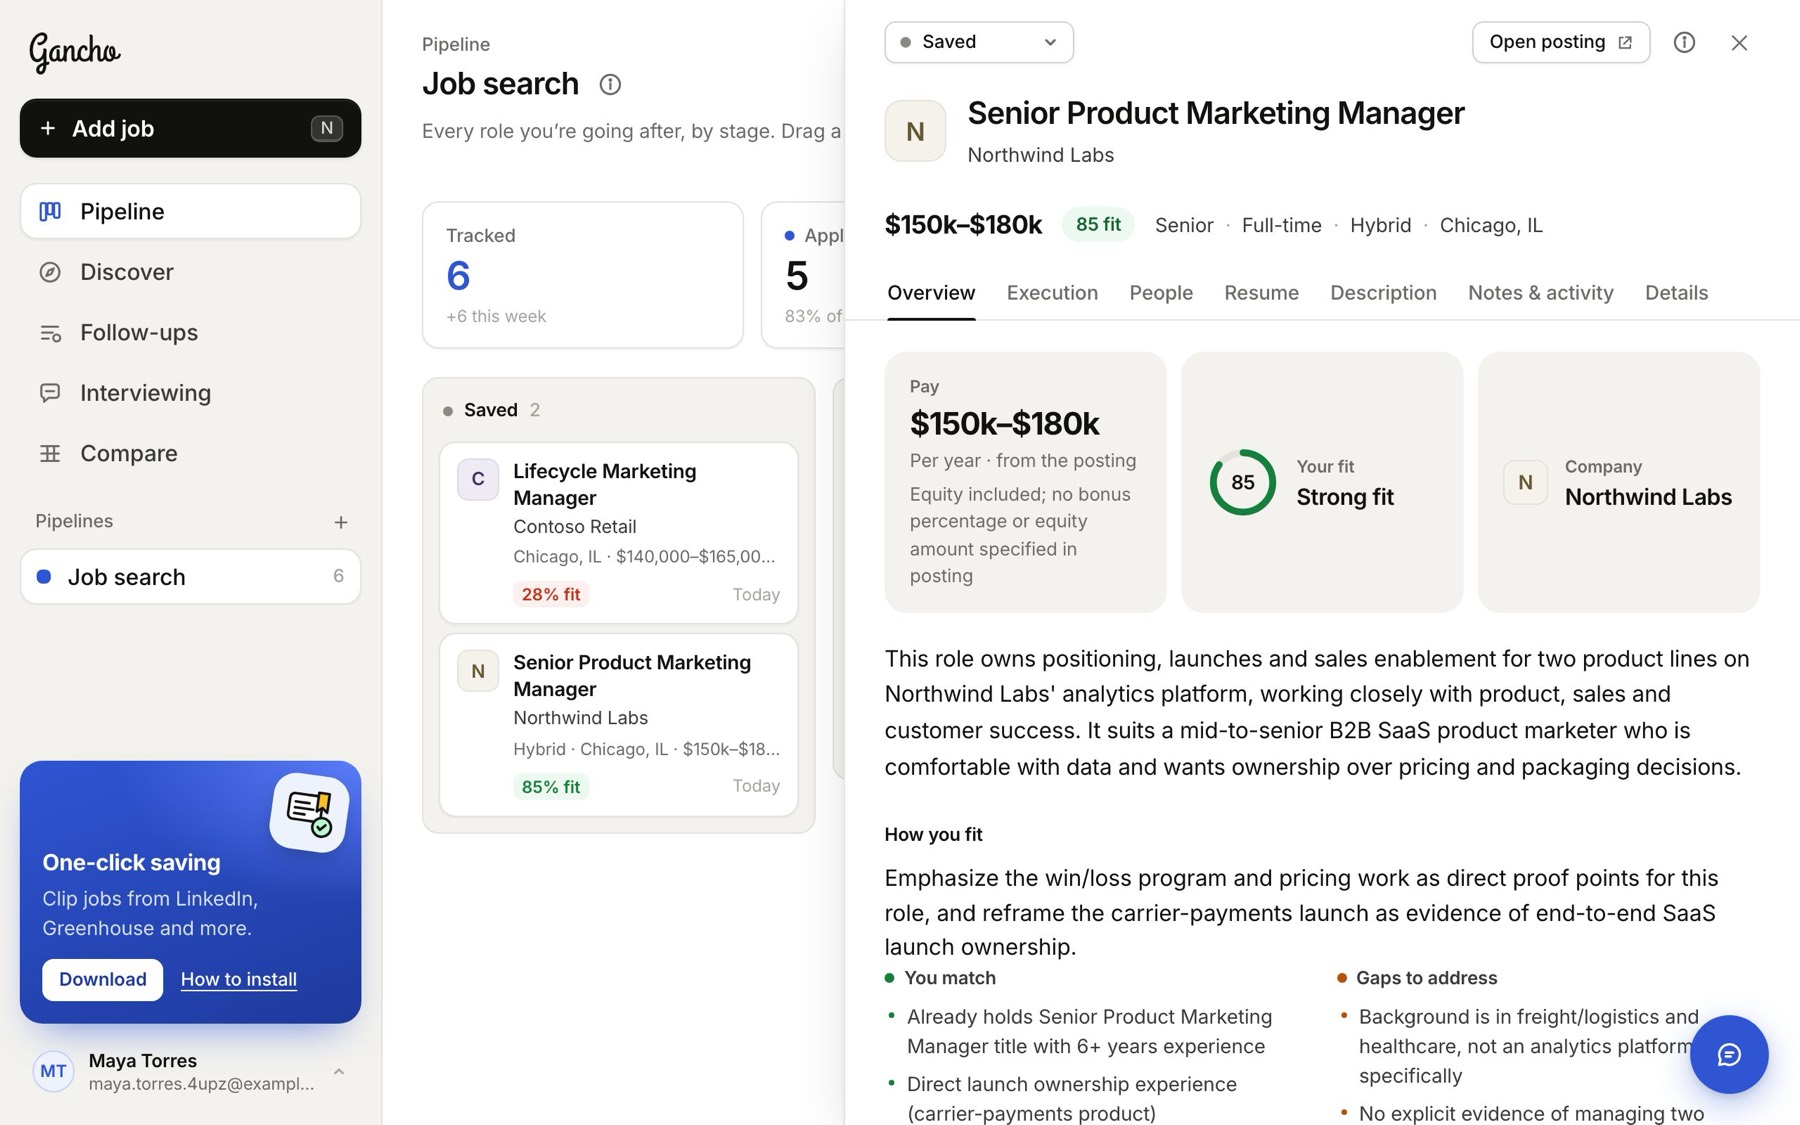Click the blue dot beside Job search pipeline

[44, 577]
